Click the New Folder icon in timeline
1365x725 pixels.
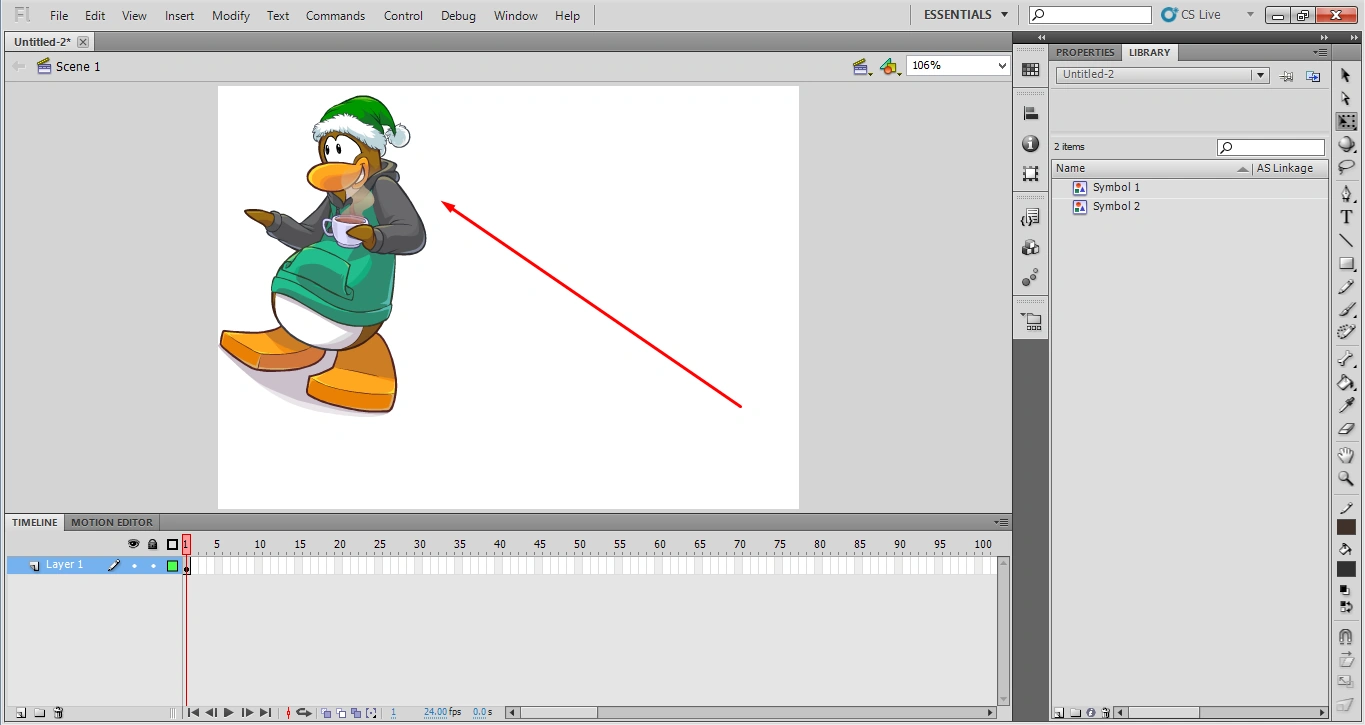click(40, 713)
